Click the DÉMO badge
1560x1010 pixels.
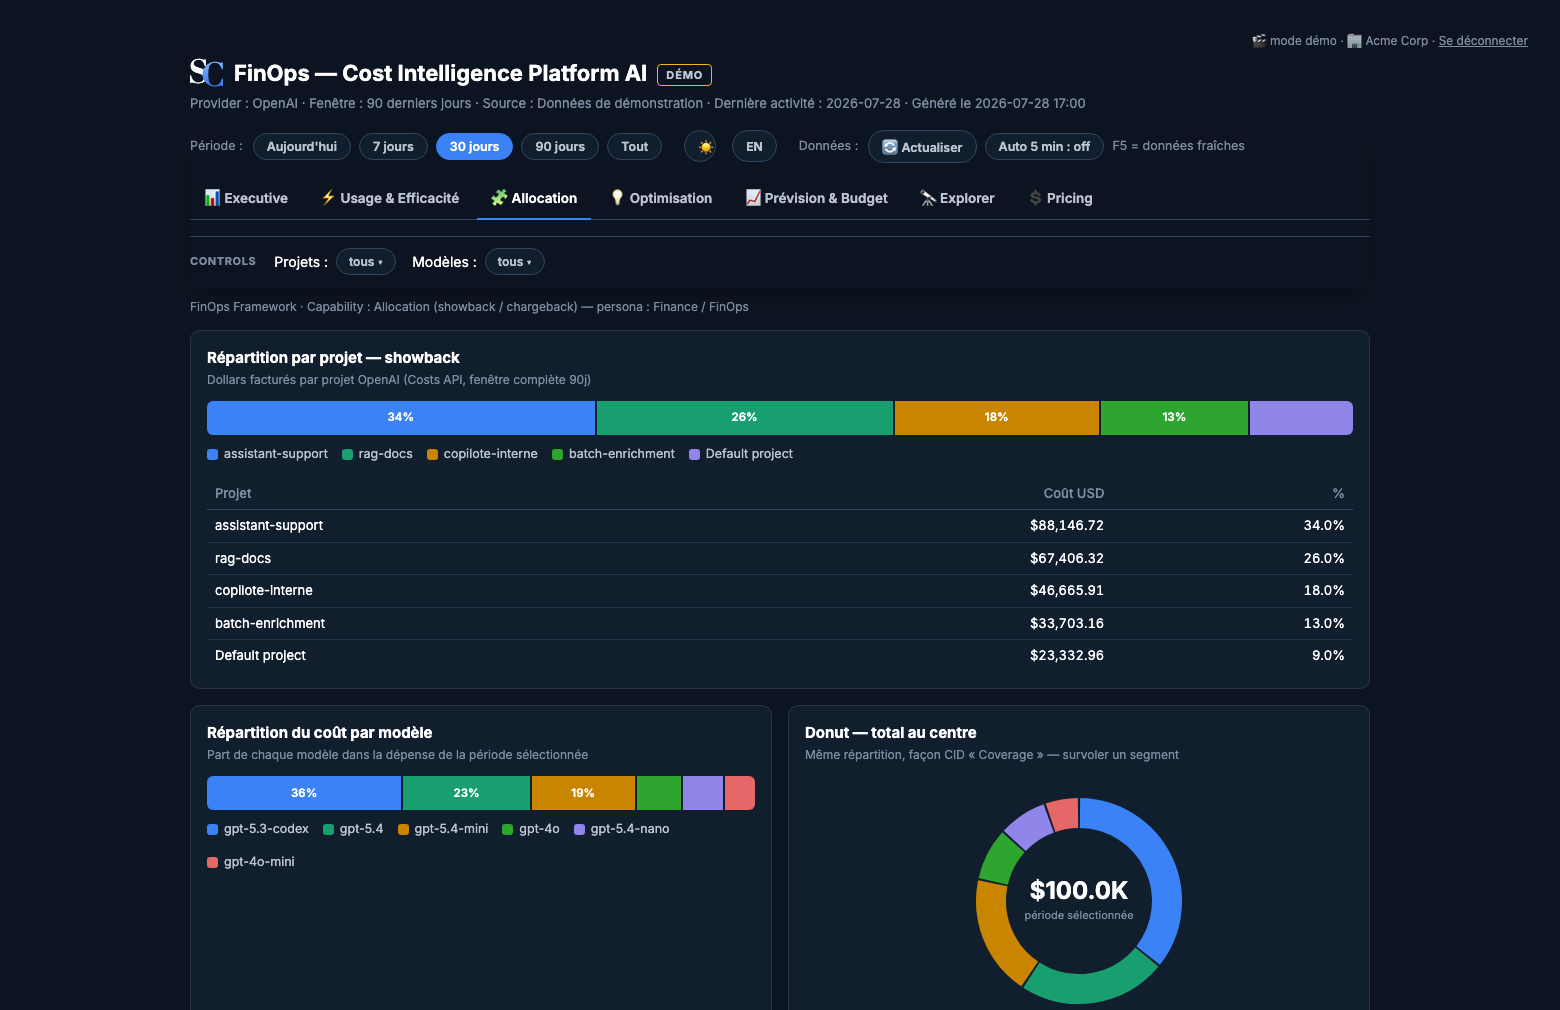(684, 75)
